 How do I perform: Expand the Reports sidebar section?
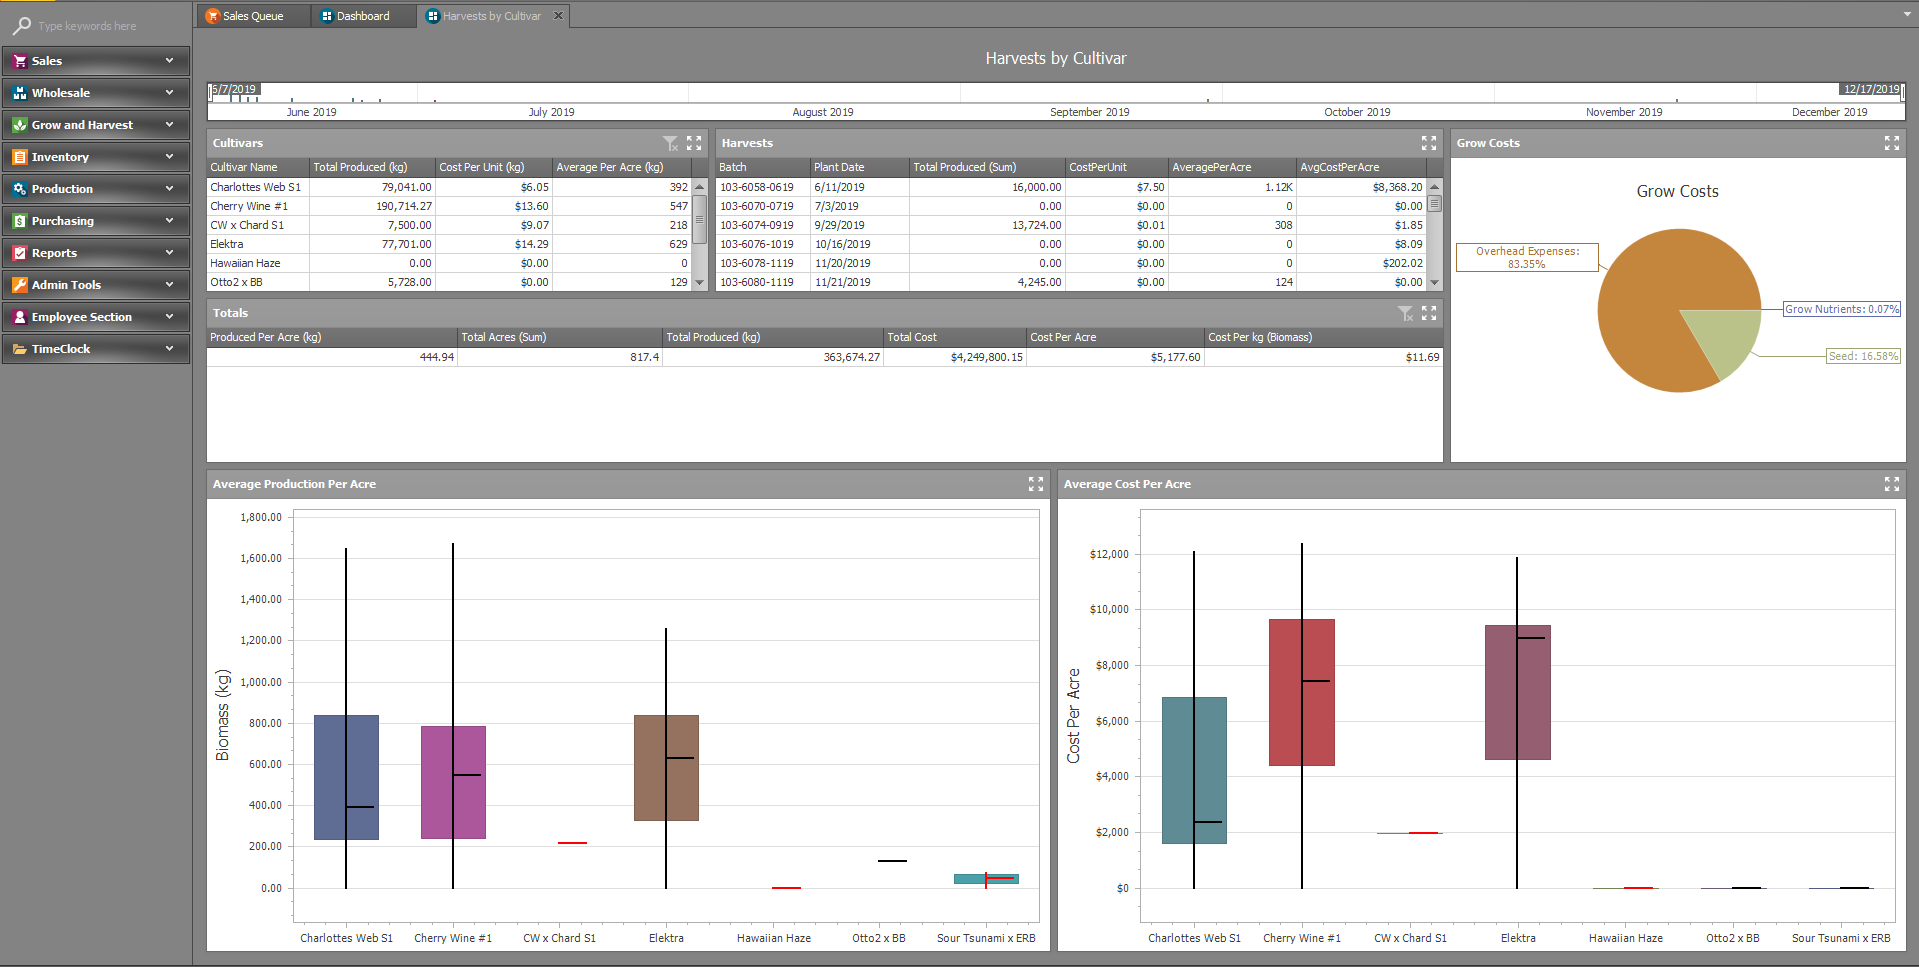pos(96,253)
